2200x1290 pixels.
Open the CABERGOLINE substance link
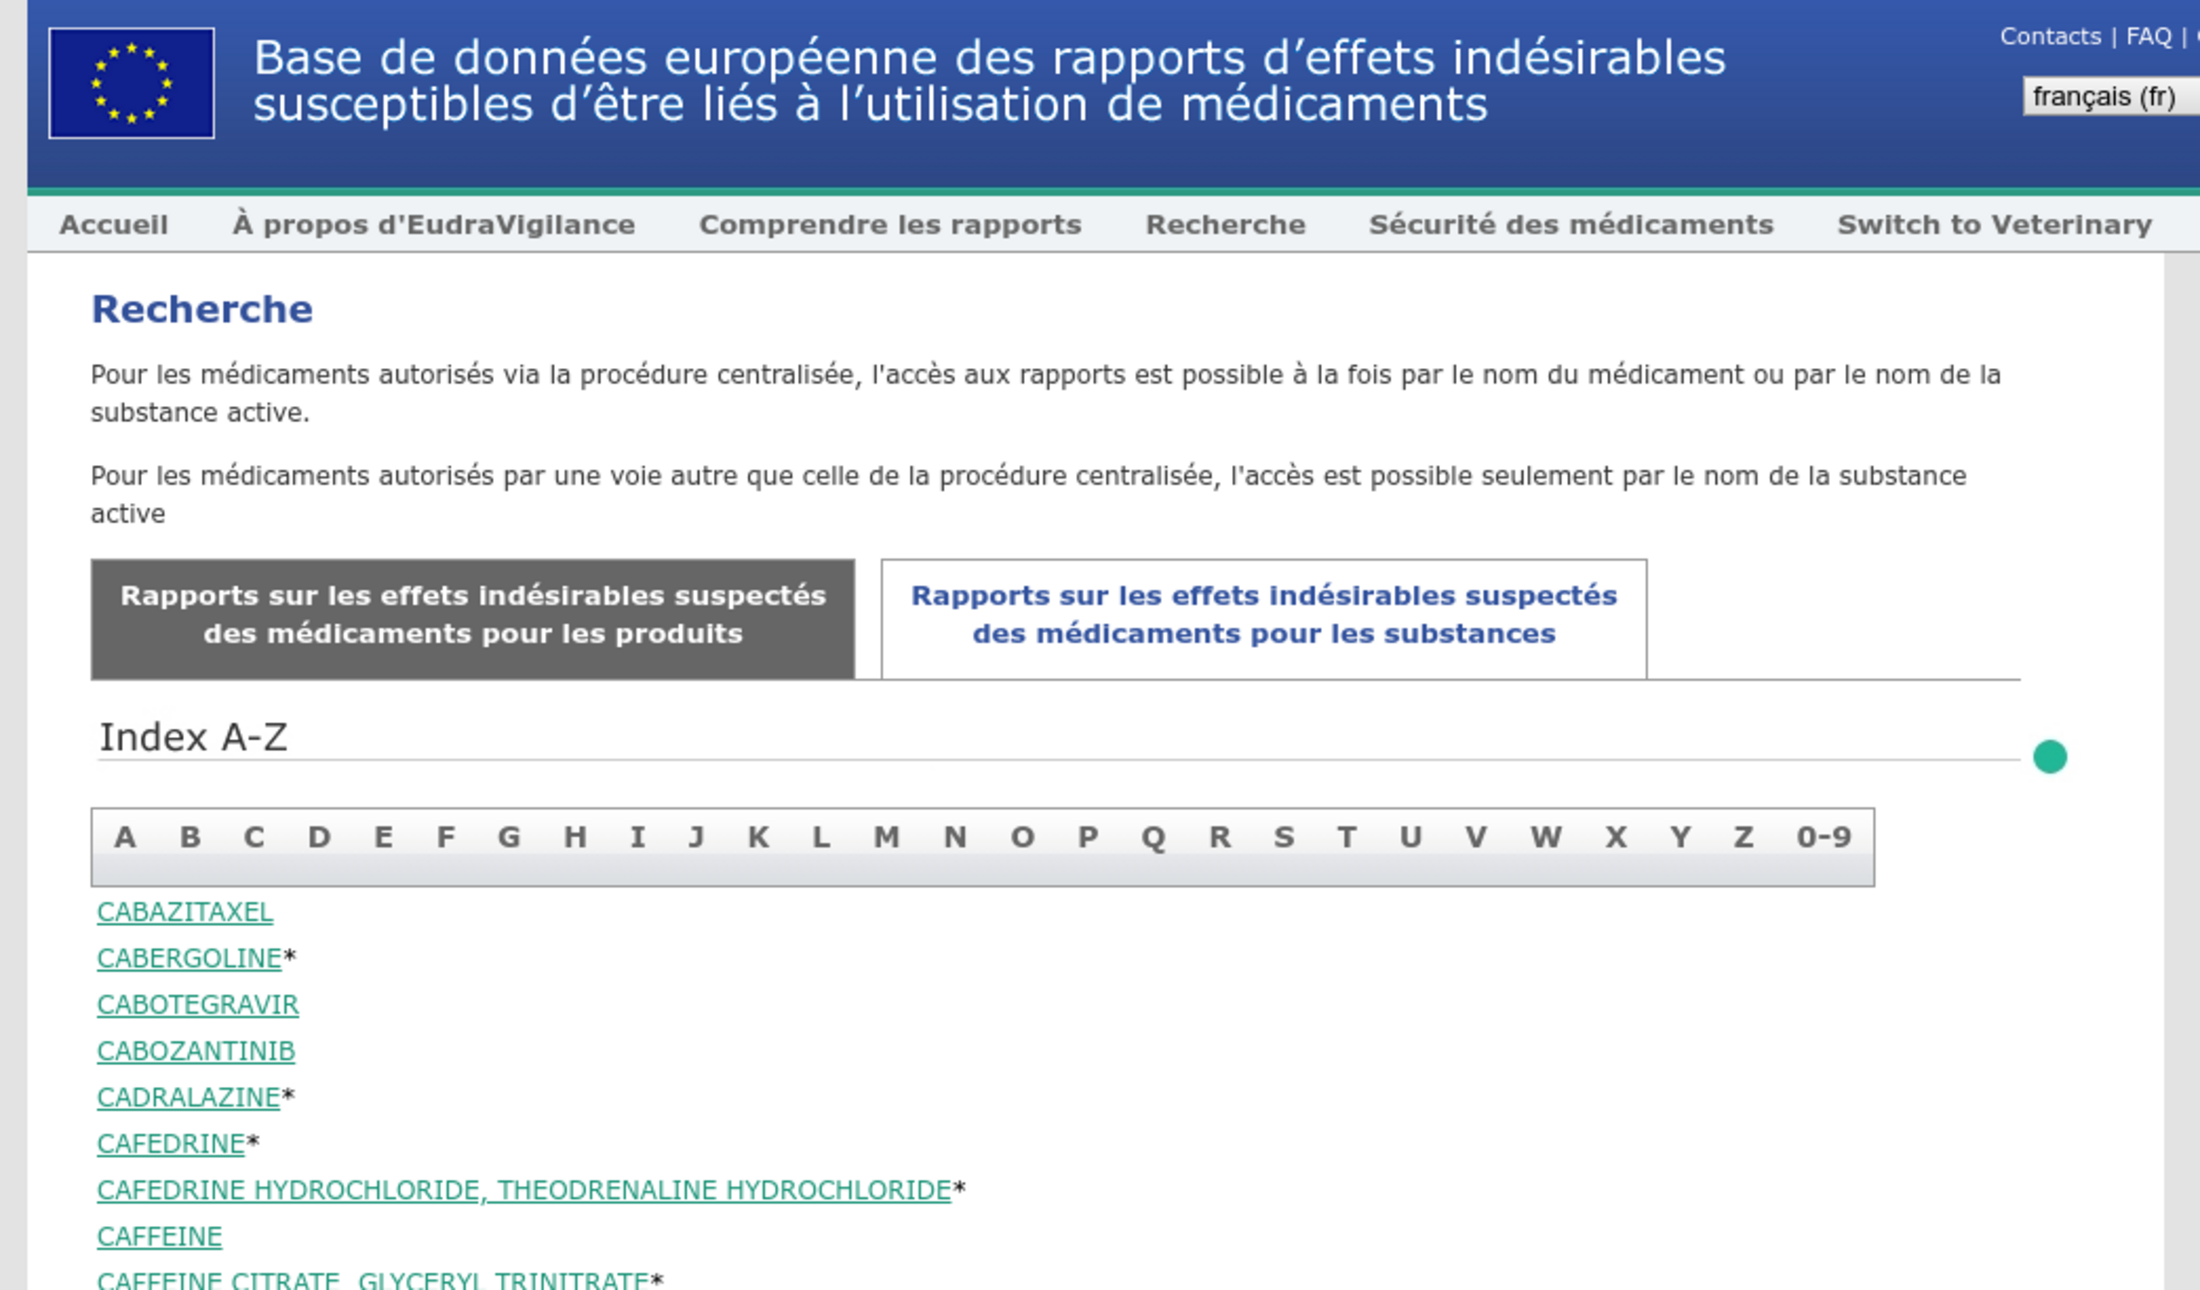tap(189, 958)
